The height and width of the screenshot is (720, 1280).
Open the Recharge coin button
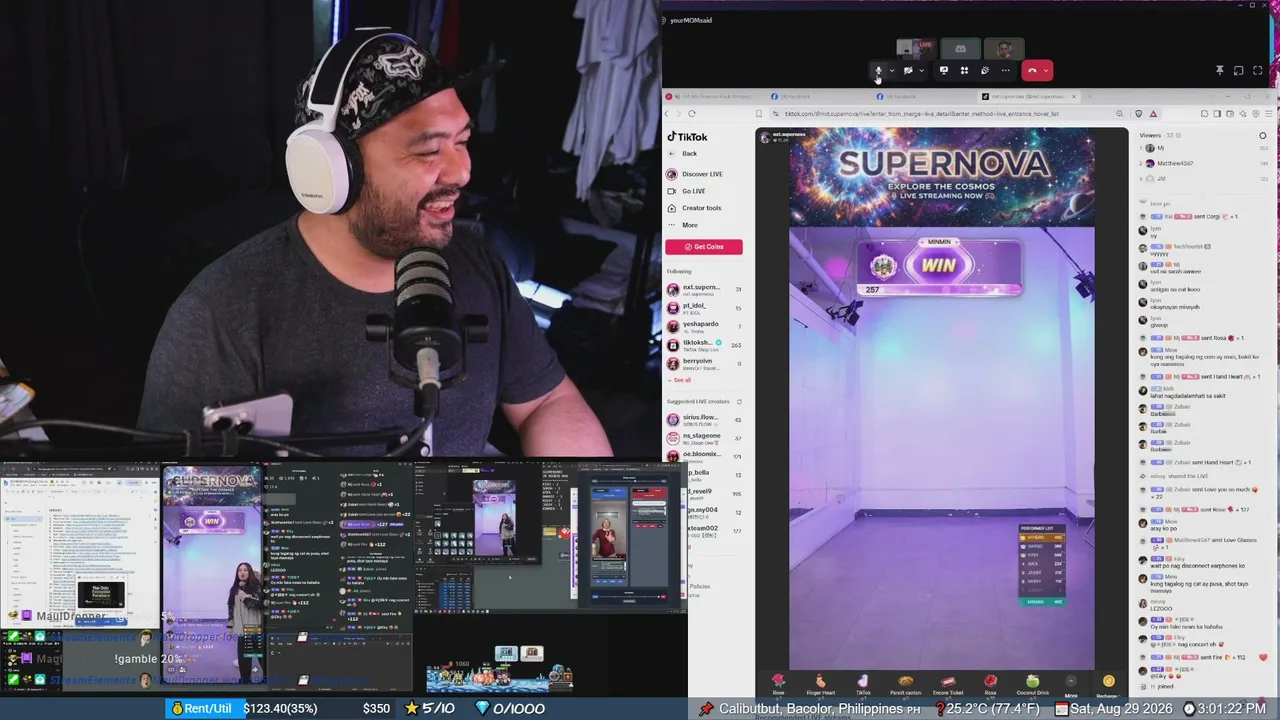pyautogui.click(x=1107, y=685)
